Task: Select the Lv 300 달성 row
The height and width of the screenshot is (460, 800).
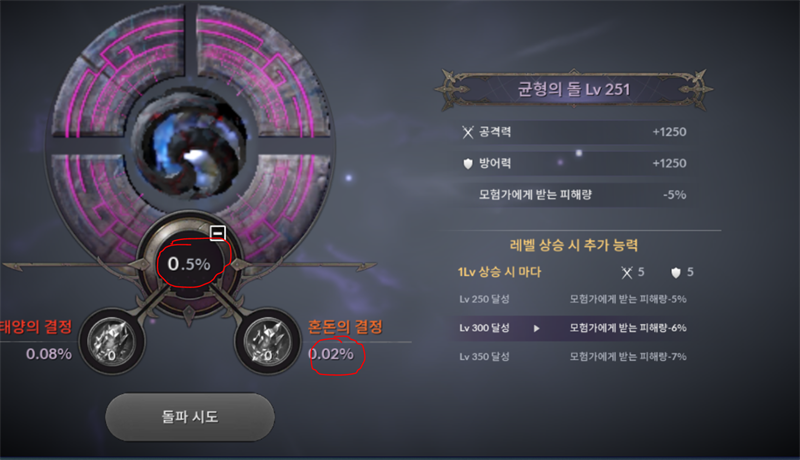Action: point(571,328)
